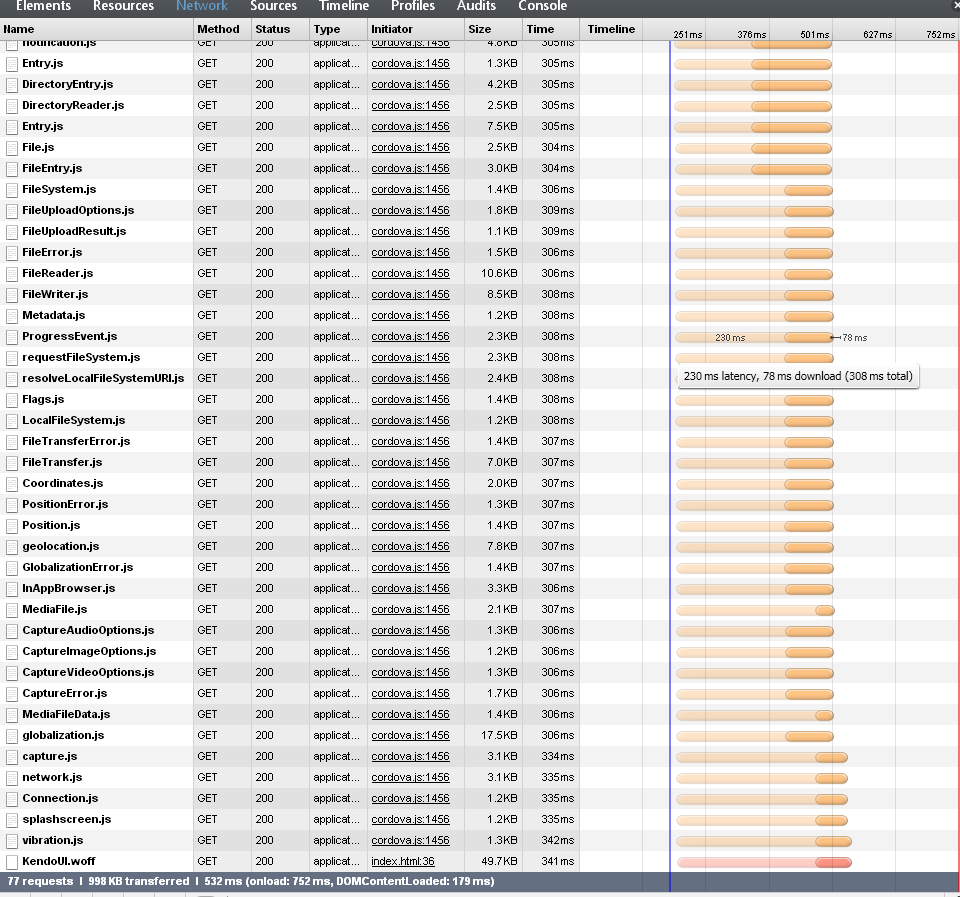Viewport: 960px width, 897px height.
Task: Click the file icon beside DirectoryEntry.js
Action: point(11,85)
